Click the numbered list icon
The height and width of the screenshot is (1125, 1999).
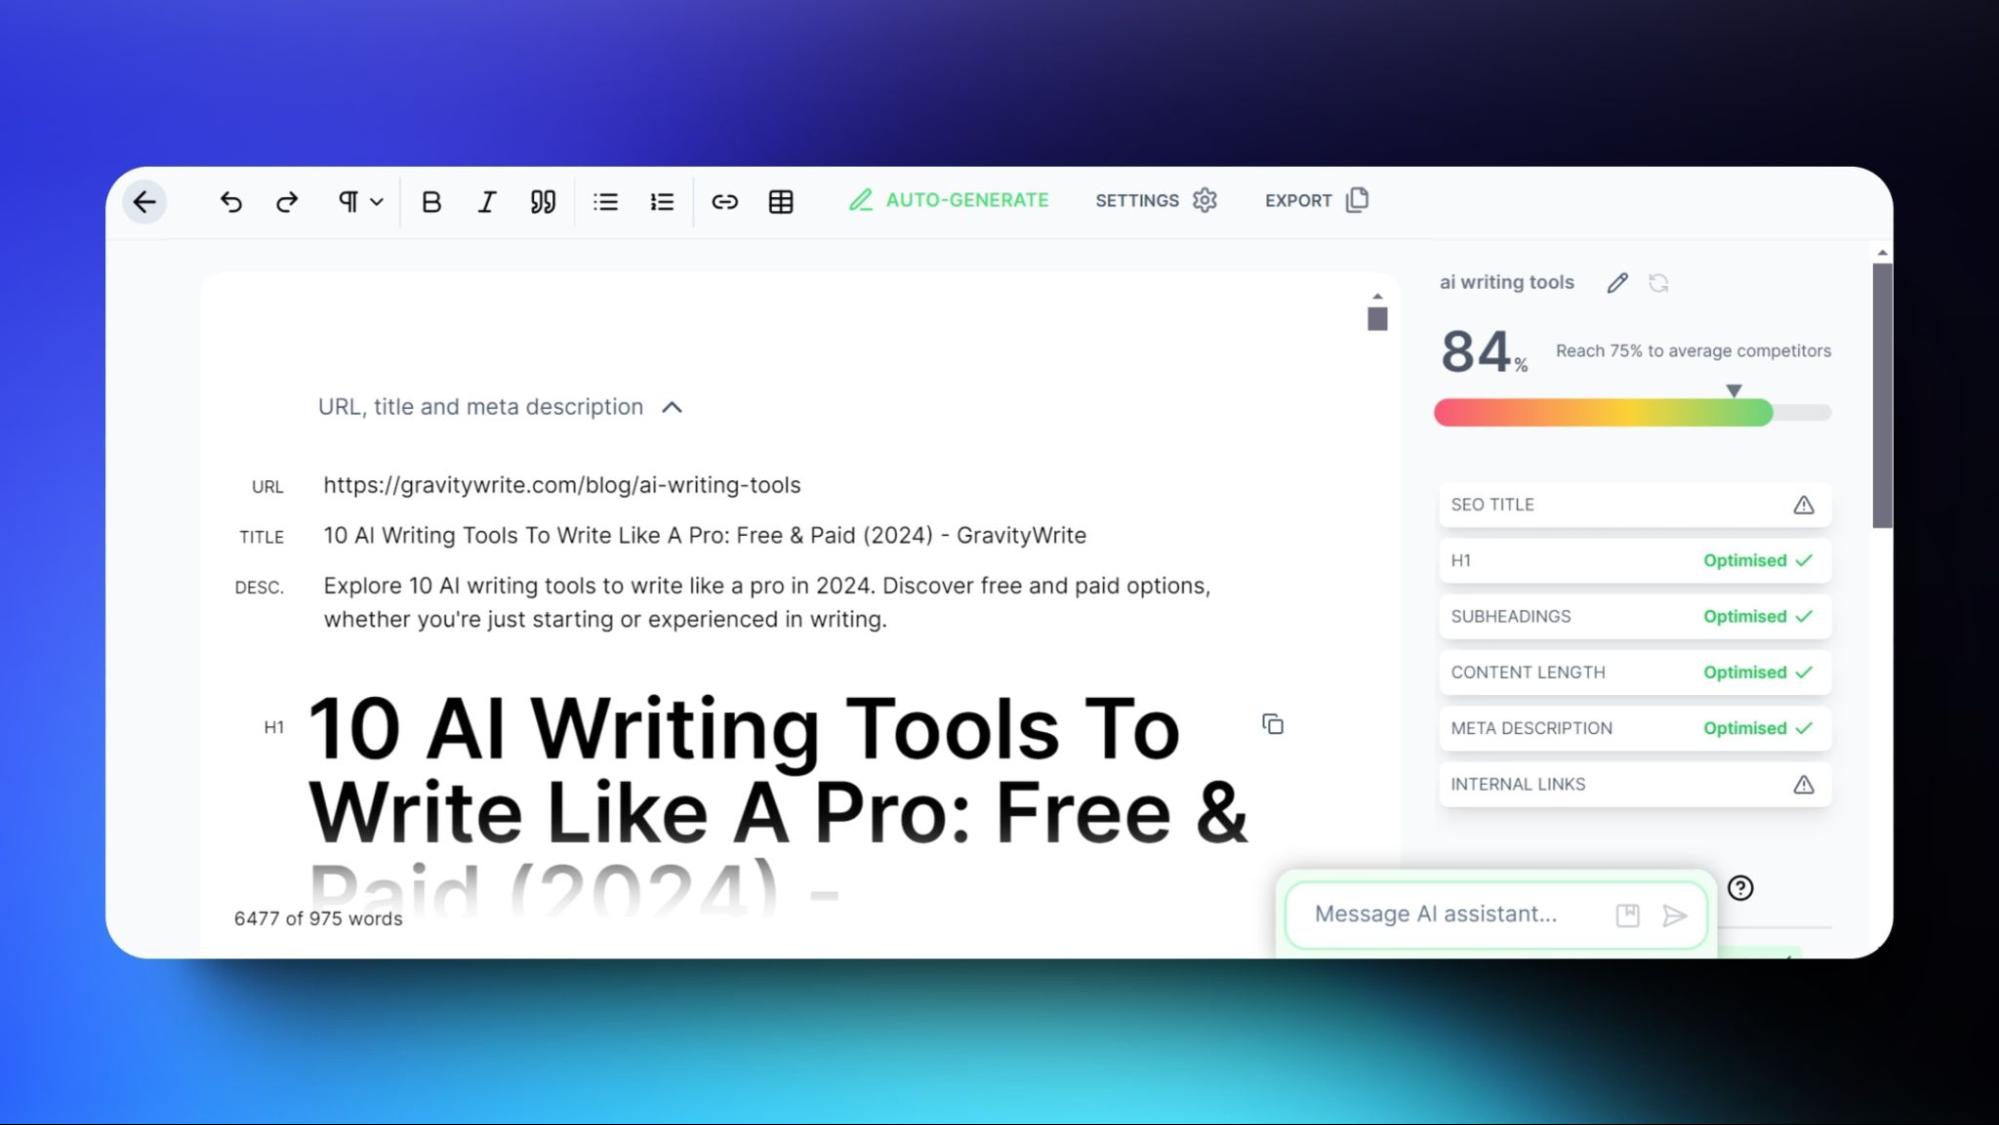tap(662, 201)
